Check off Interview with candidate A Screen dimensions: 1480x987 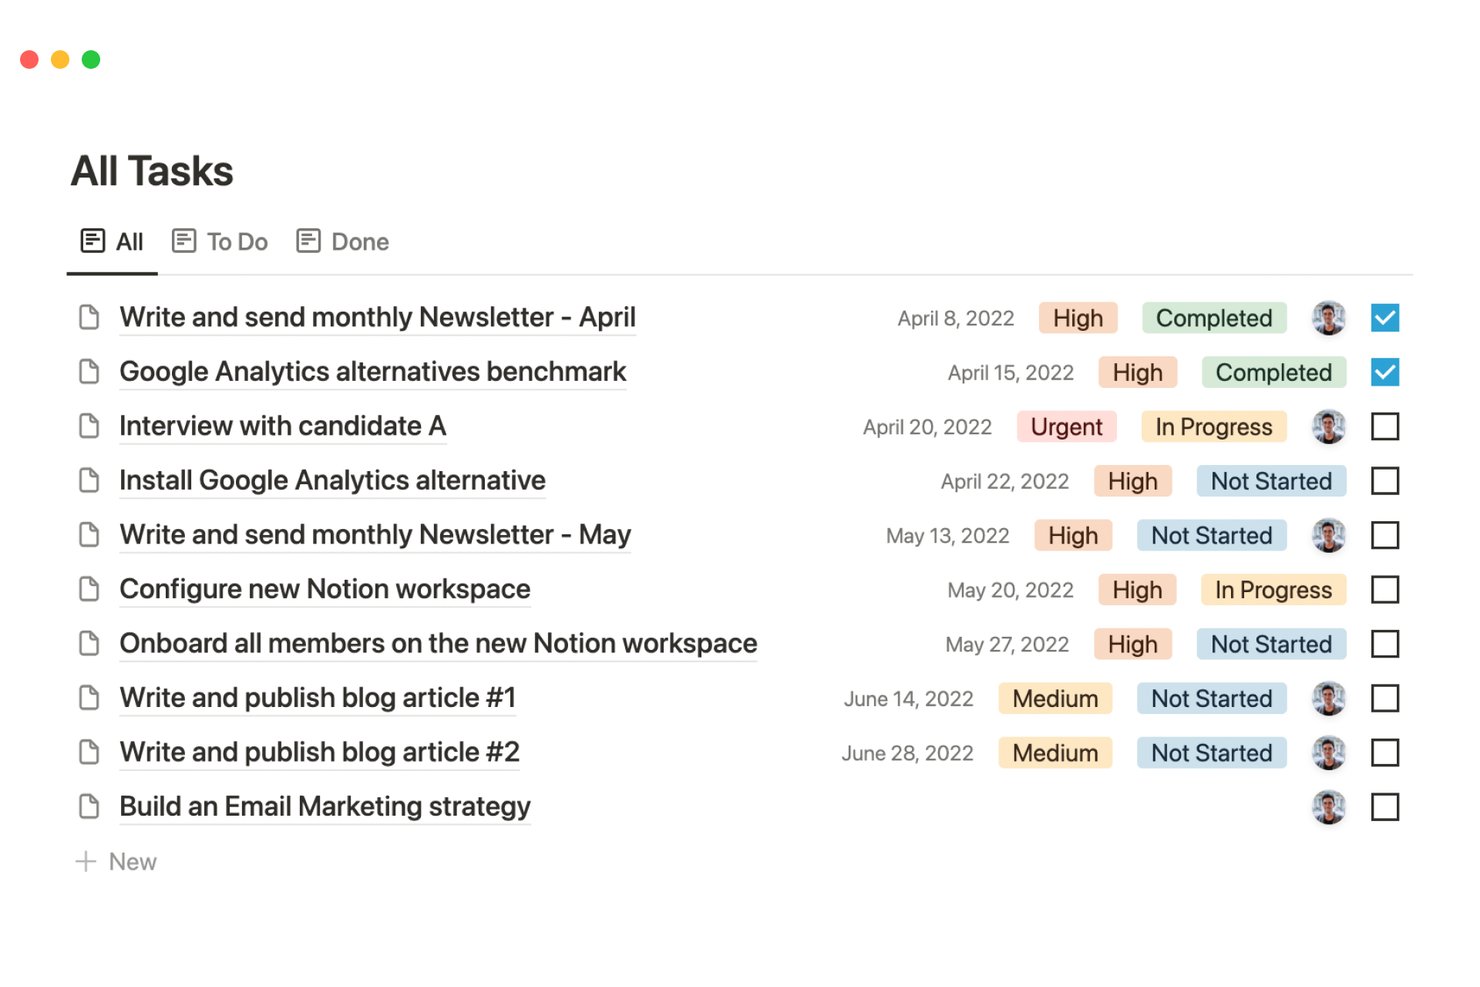pos(1385,427)
